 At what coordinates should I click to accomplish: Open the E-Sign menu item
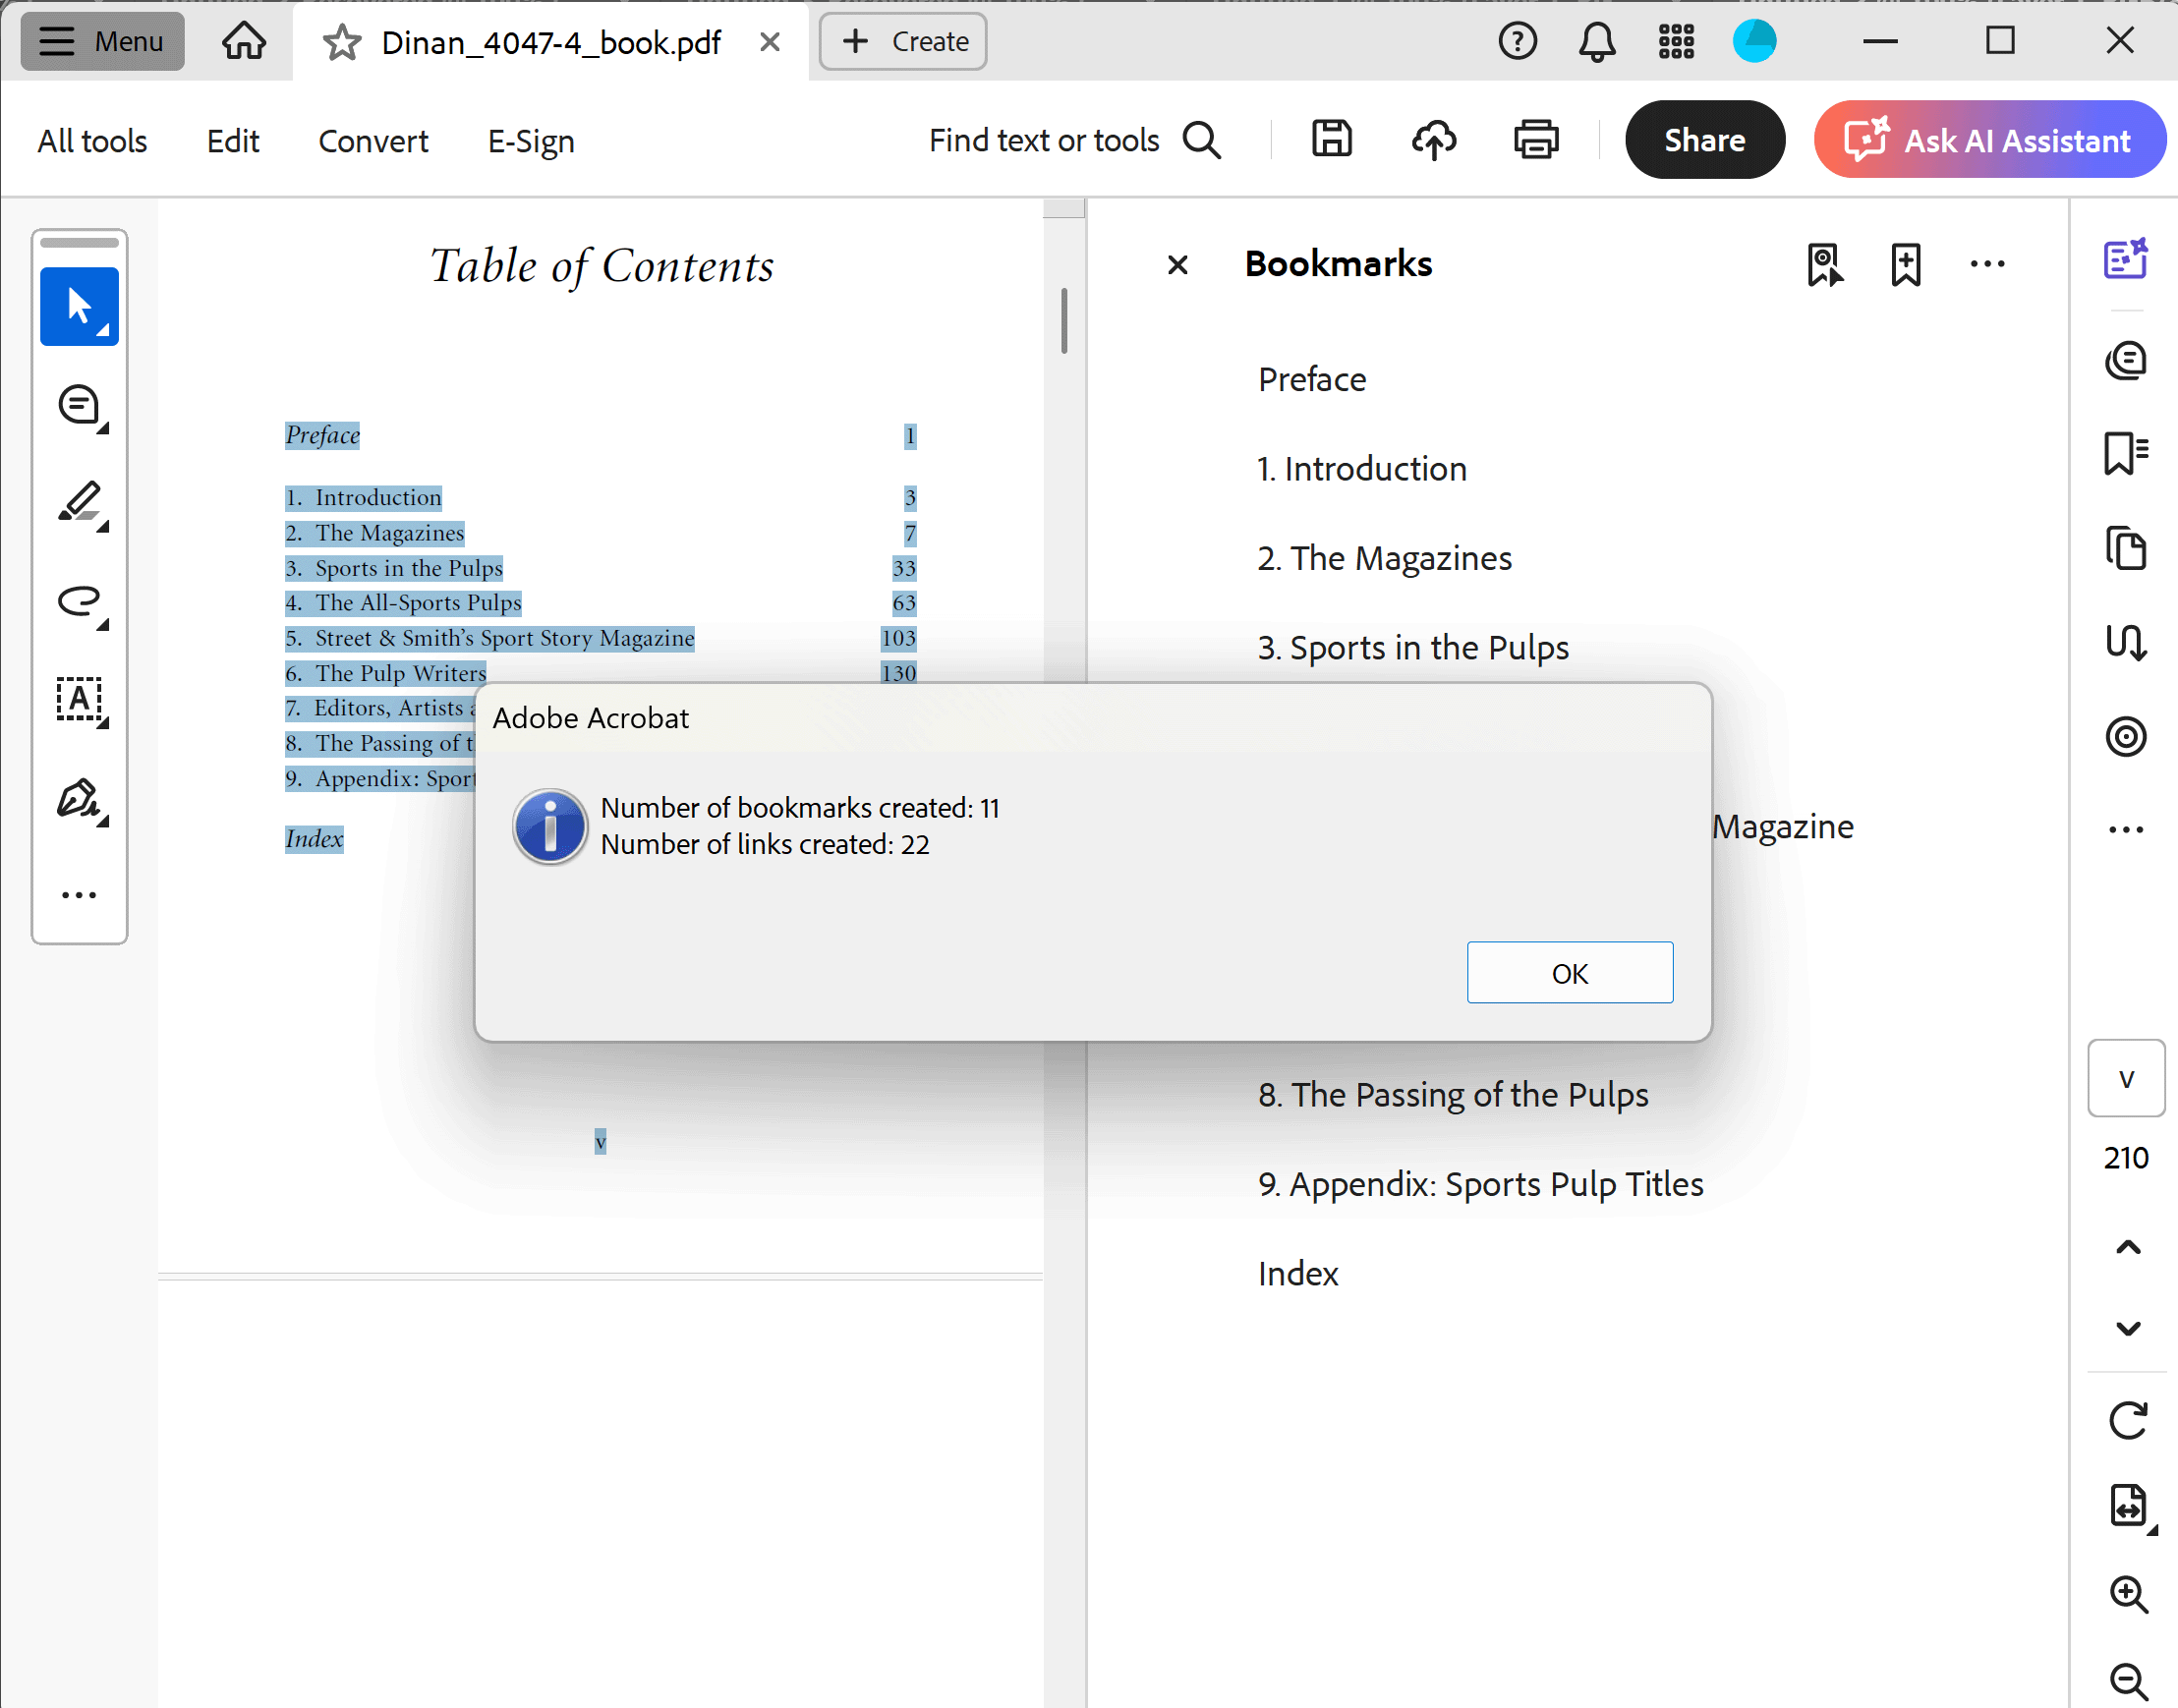pos(531,141)
